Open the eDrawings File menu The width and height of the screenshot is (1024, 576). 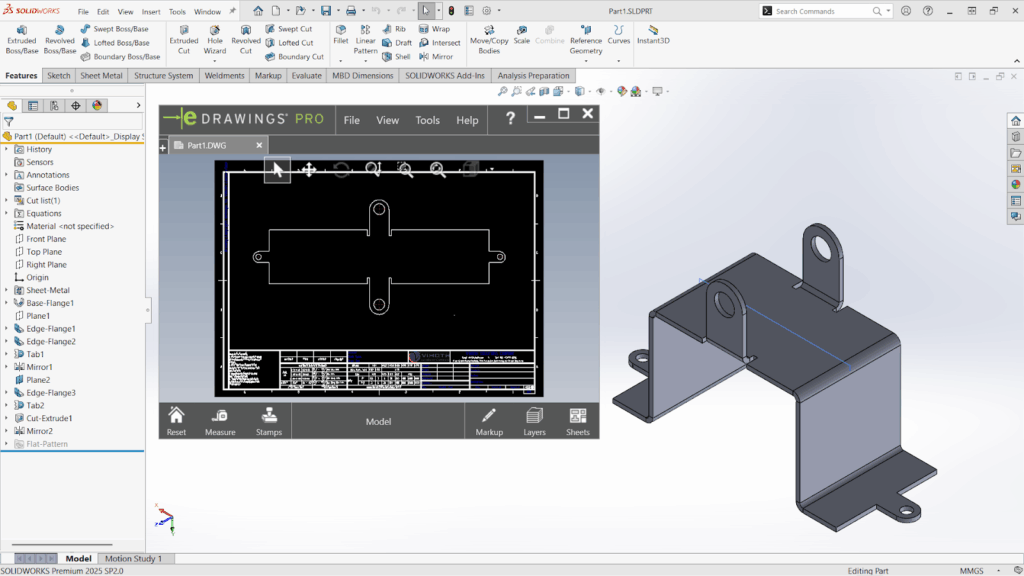(x=351, y=120)
